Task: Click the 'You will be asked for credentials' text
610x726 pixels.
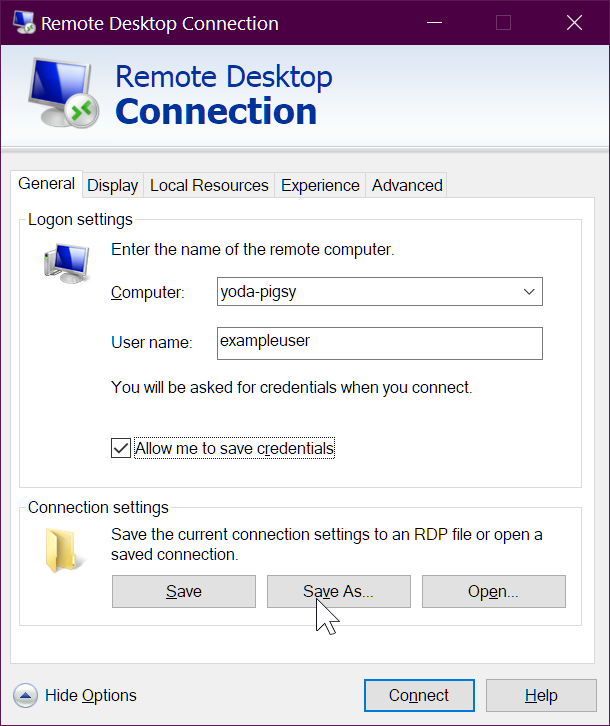Action: (x=292, y=388)
